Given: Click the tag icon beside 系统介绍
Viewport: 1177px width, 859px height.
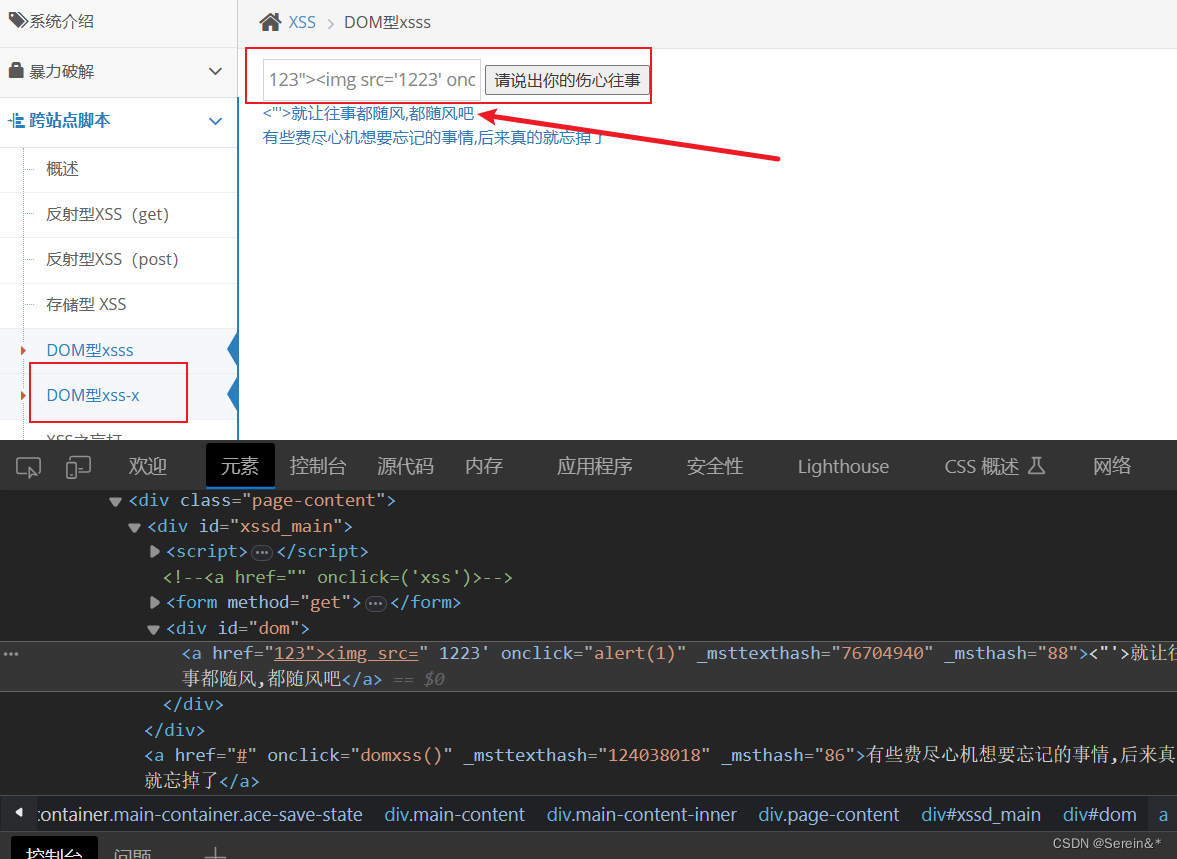Looking at the screenshot, I should pos(18,20).
